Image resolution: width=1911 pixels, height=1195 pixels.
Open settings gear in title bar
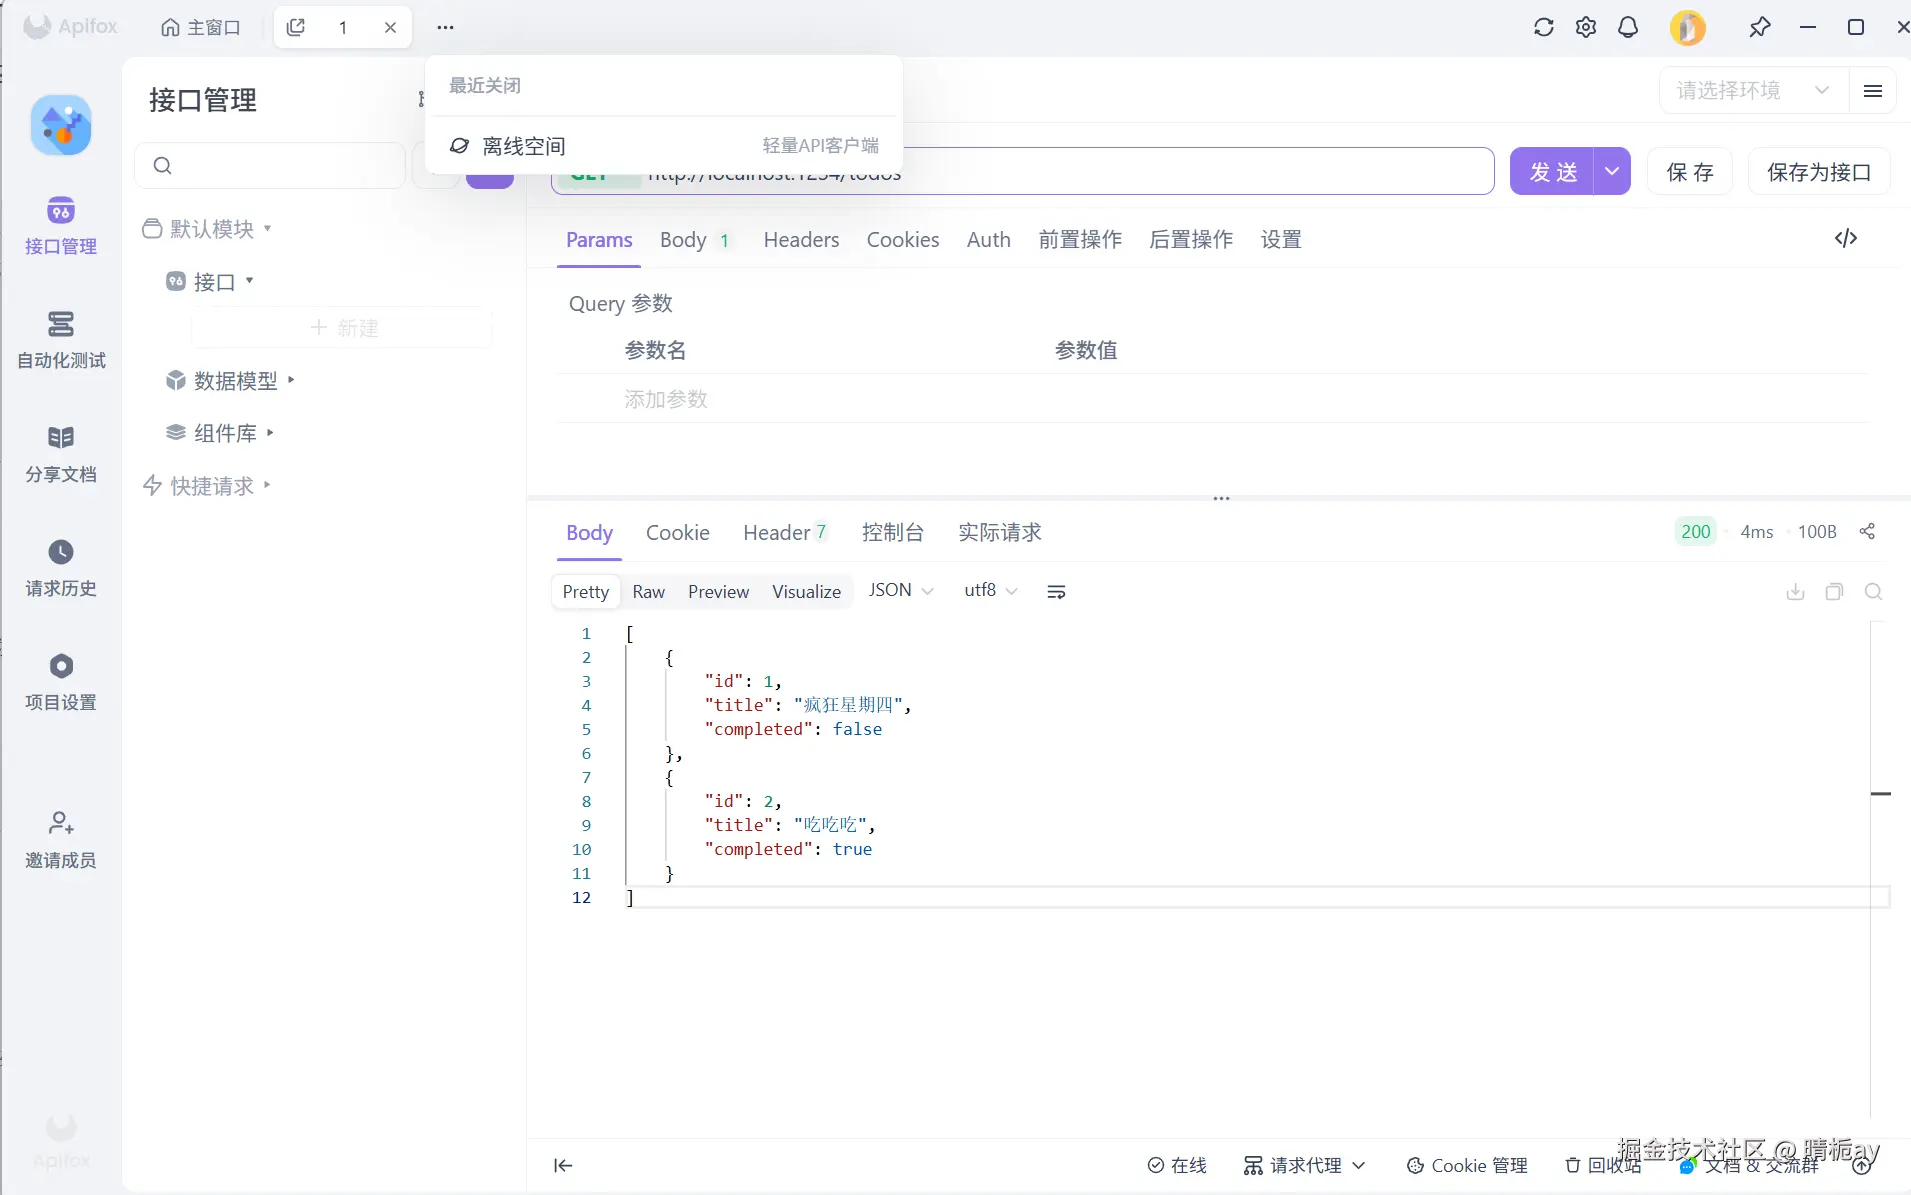pos(1586,27)
